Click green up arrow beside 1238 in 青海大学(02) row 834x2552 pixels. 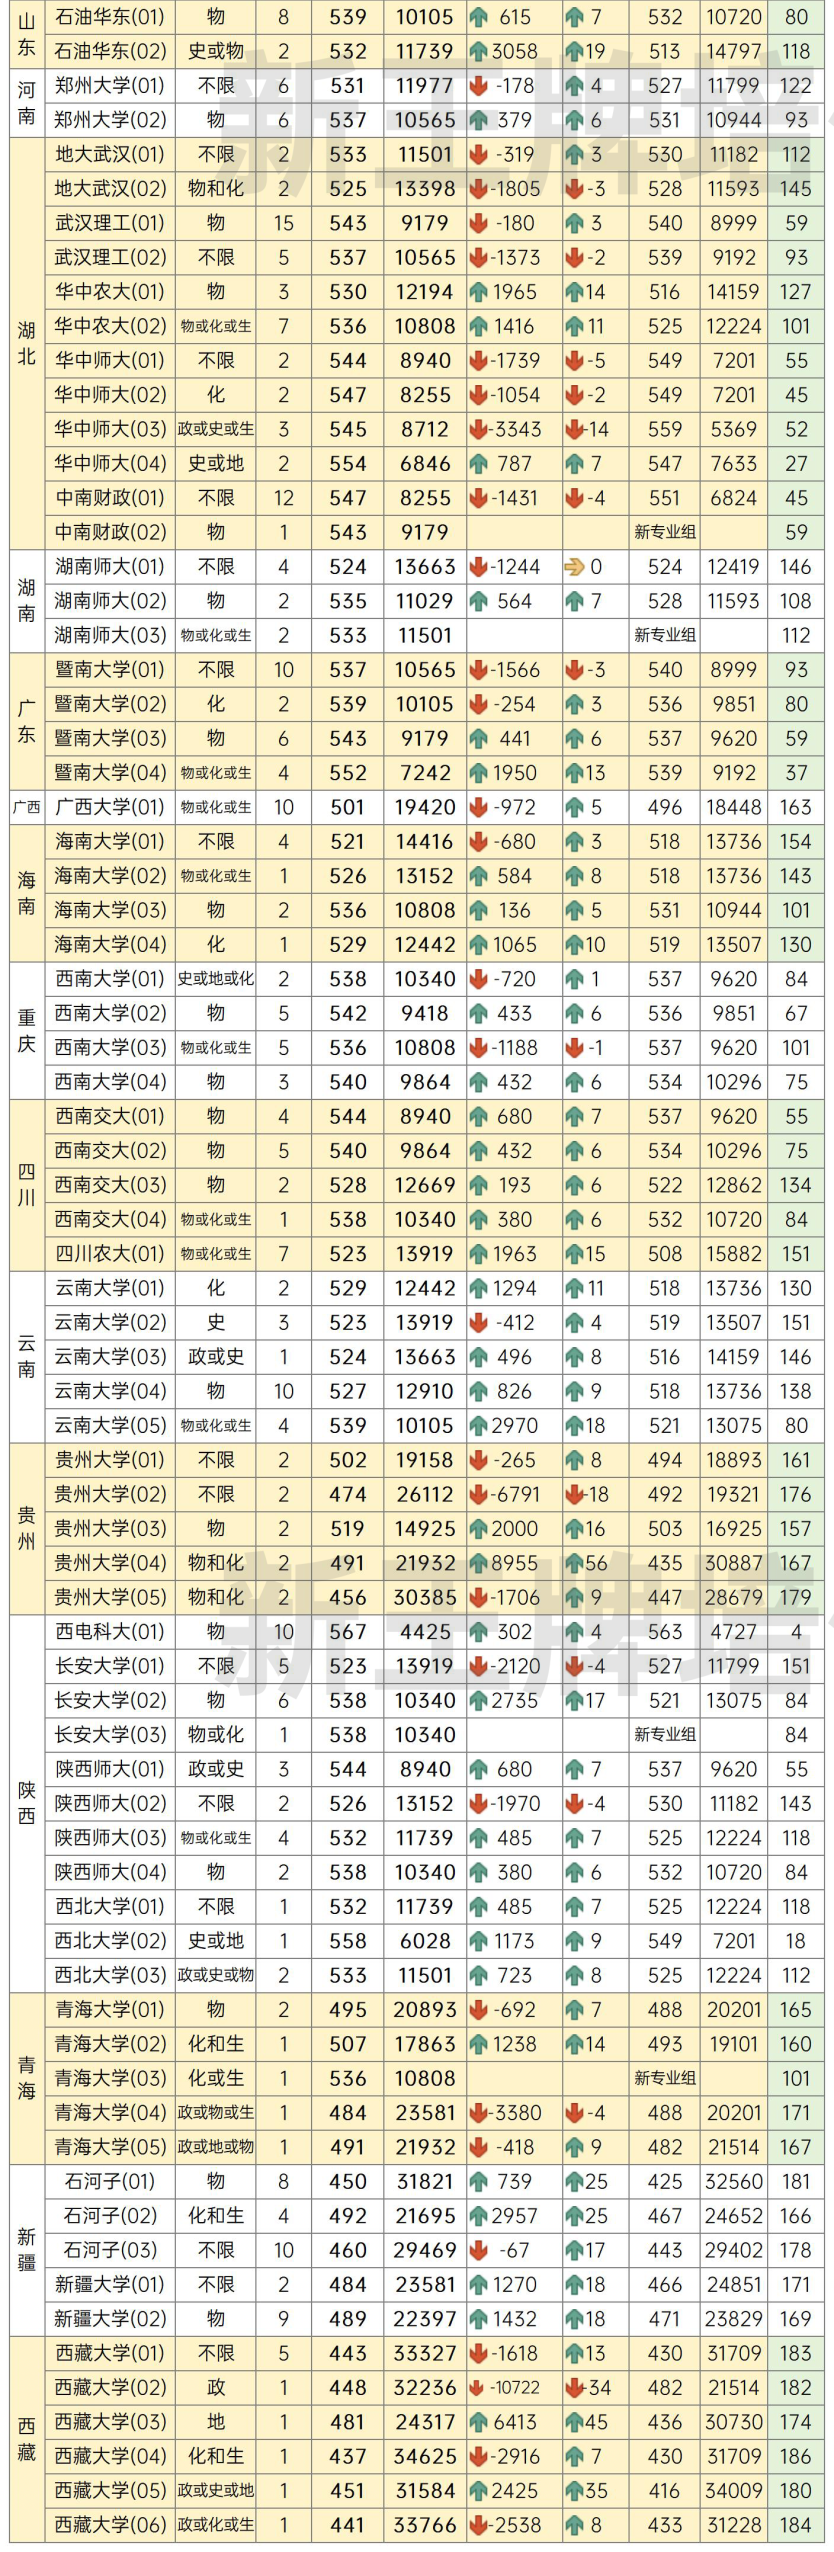[478, 2044]
